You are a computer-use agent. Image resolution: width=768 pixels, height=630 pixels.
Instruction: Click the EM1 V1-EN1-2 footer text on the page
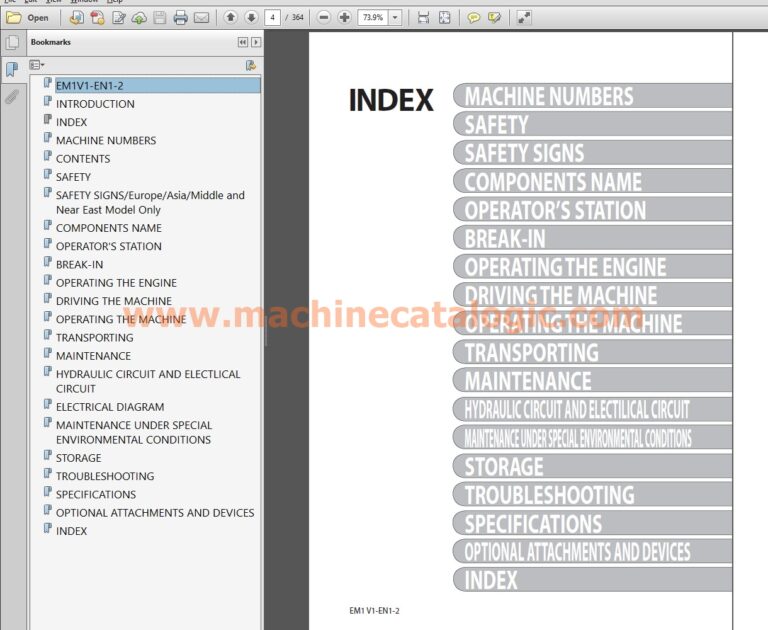pos(374,611)
